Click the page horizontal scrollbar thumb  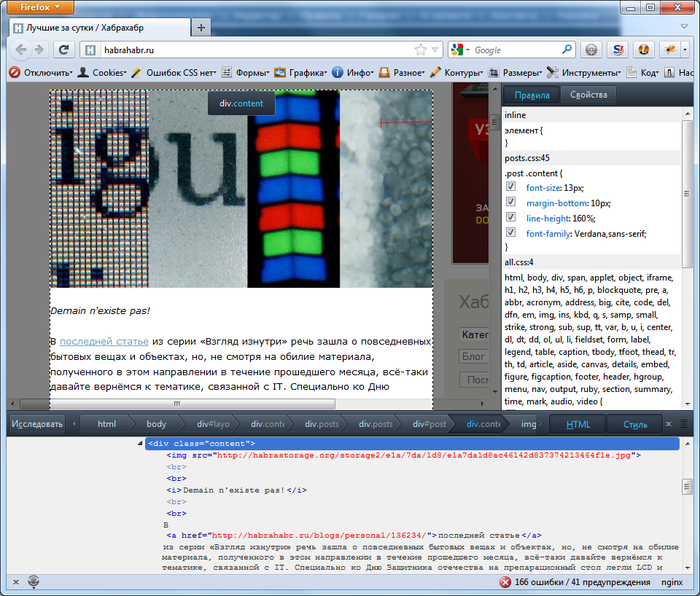click(x=178, y=404)
